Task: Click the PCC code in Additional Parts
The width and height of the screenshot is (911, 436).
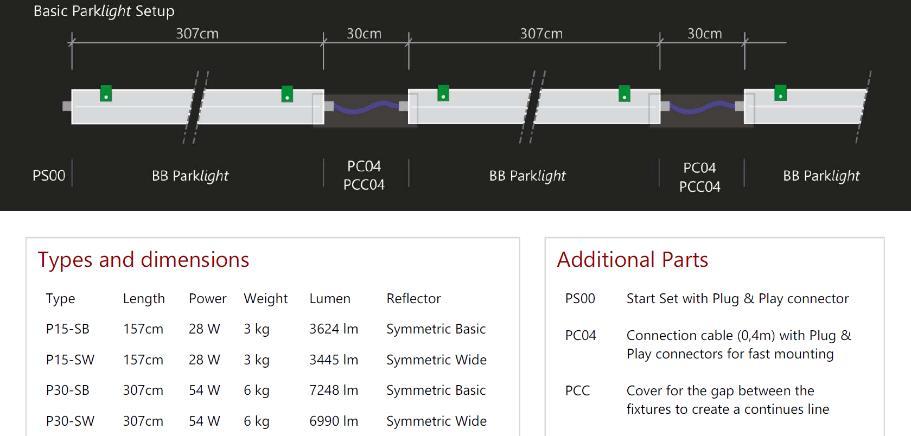Action: 577,391
